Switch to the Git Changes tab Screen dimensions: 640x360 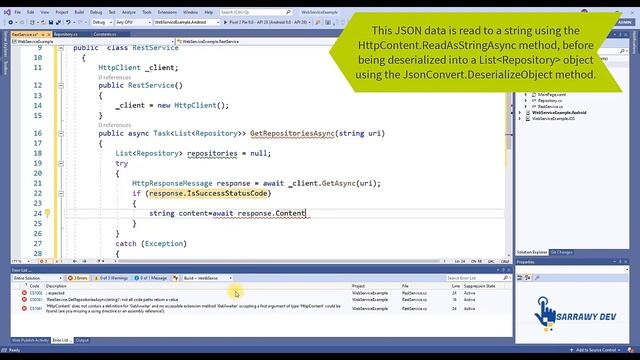pos(562,253)
